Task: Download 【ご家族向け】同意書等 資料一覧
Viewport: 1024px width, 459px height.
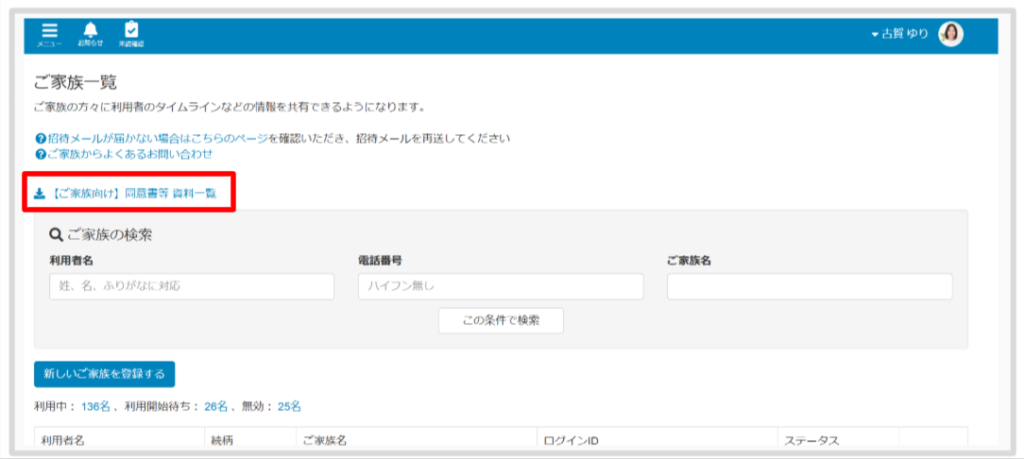Action: pos(125,193)
